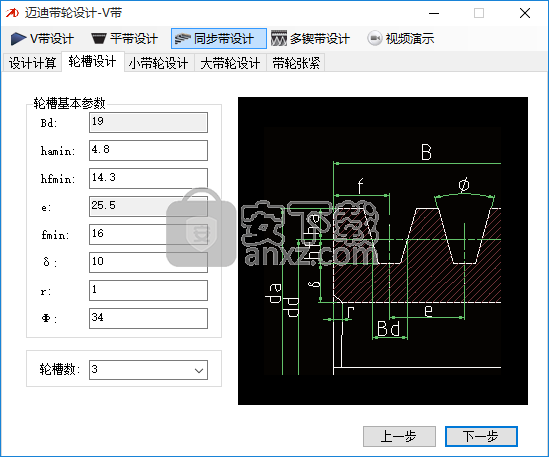The height and width of the screenshot is (457, 549).
Task: Minimize the 迈迪带轮设计 window
Action: tap(434, 13)
